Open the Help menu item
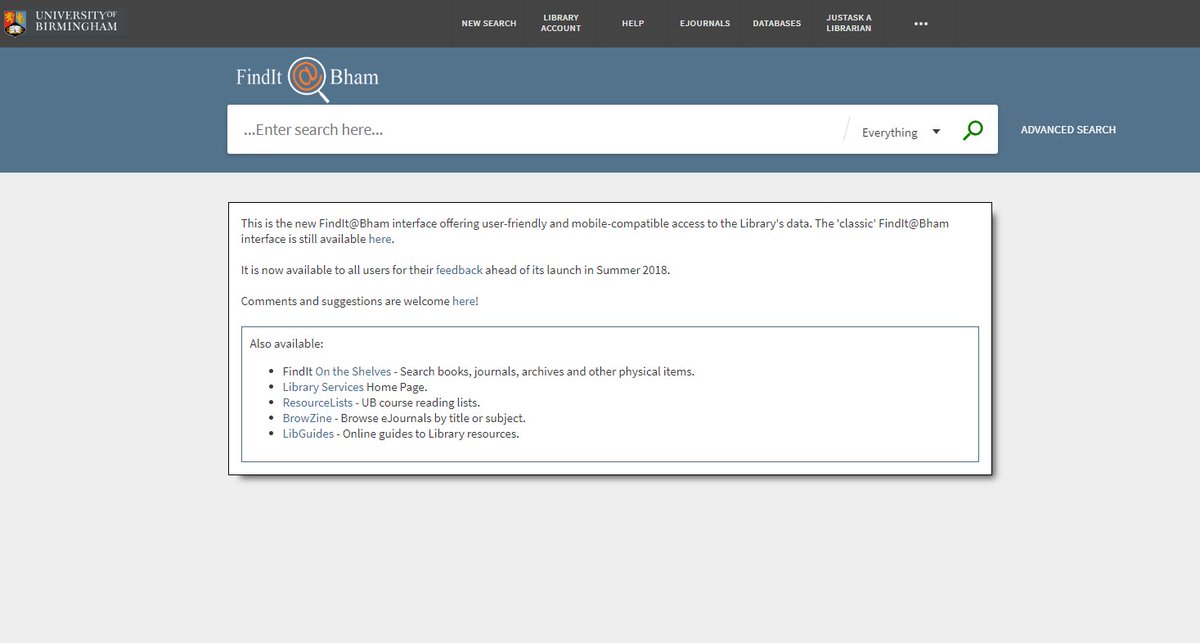 pos(632,23)
